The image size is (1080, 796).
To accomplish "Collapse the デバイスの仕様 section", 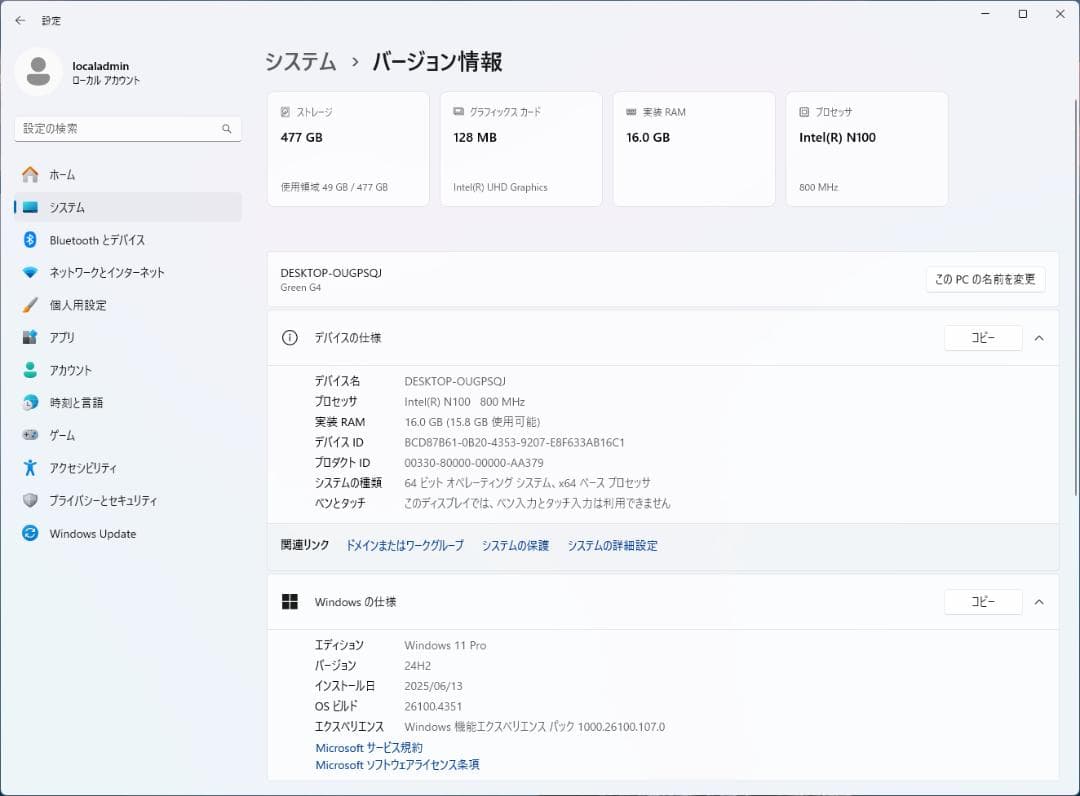I will click(x=1038, y=337).
